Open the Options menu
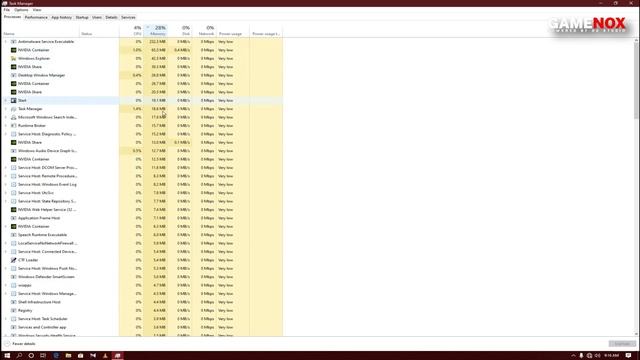Screen dimensions: 640x360 [x=21, y=10]
